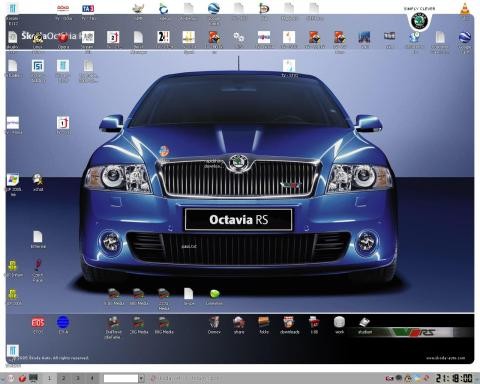The width and height of the screenshot is (480, 384).
Task: Open the foldy folder icon
Action: pyautogui.click(x=264, y=322)
